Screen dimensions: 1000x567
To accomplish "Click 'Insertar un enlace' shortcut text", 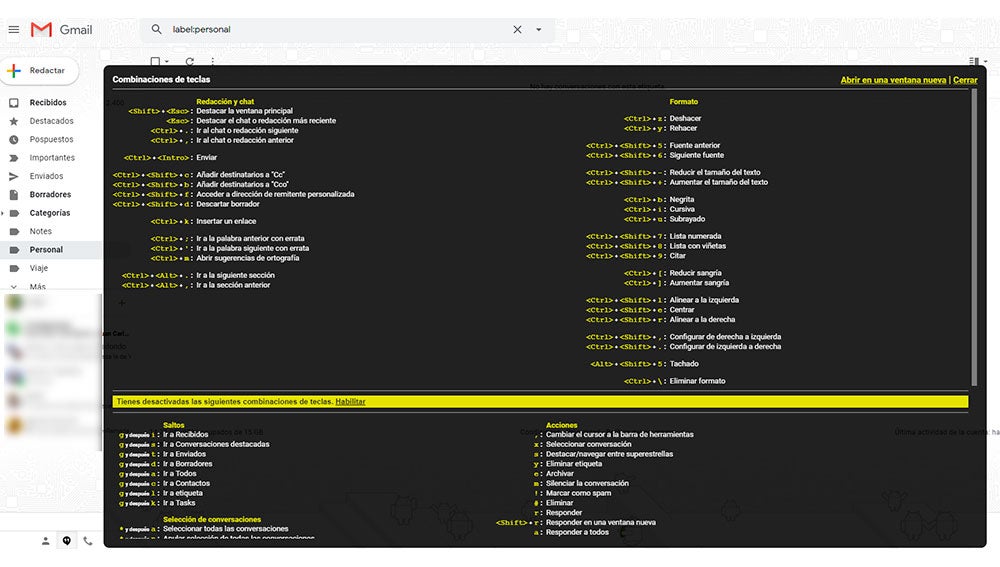I will [226, 221].
